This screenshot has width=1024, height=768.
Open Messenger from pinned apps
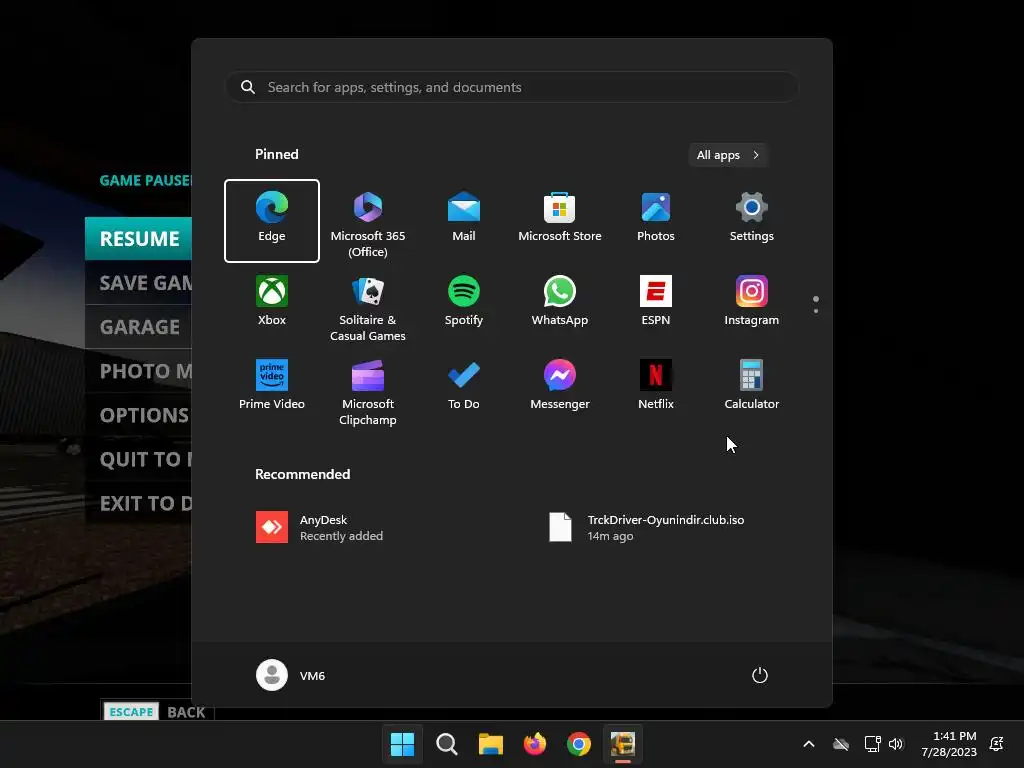[x=560, y=389]
